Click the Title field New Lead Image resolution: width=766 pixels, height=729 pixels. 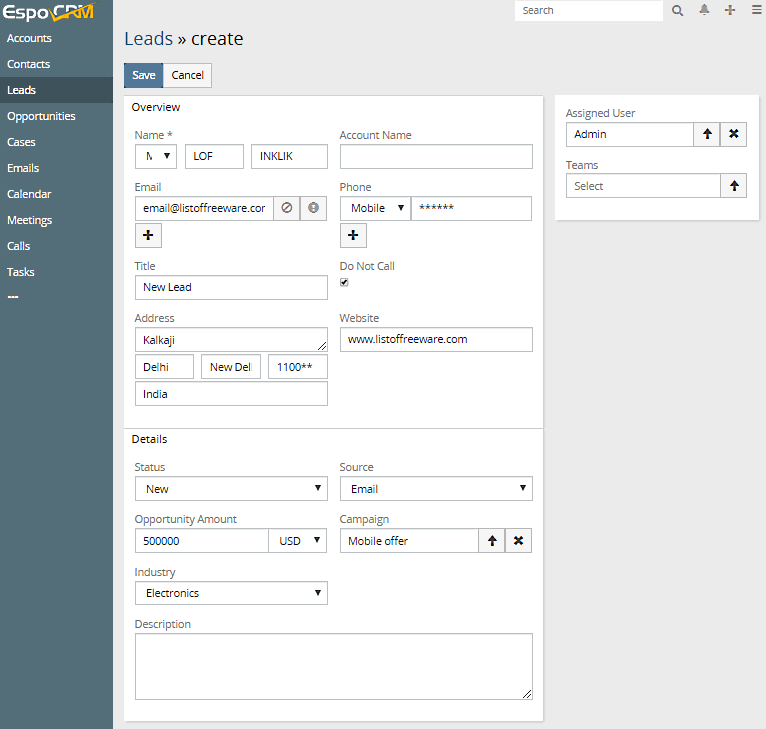point(231,287)
